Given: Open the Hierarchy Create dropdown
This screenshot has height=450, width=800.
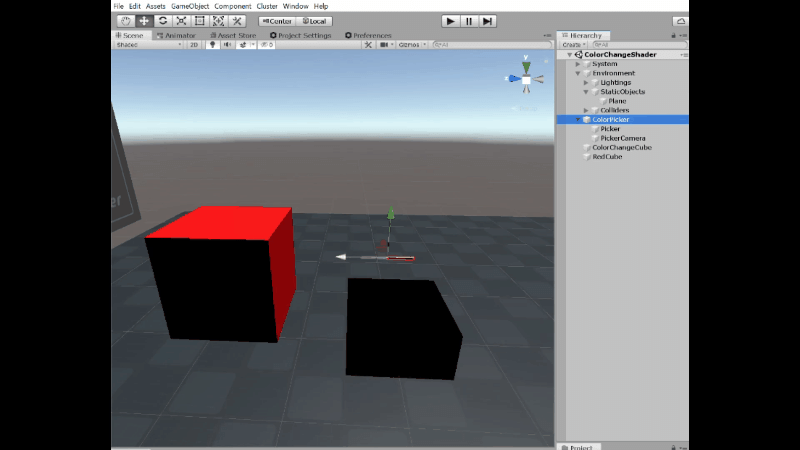Looking at the screenshot, I should click(574, 45).
